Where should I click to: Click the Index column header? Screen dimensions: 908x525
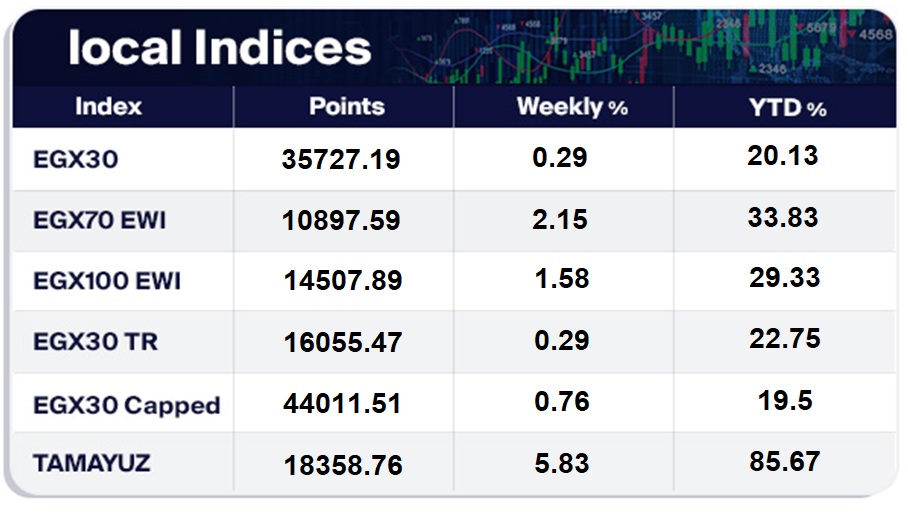(x=108, y=107)
